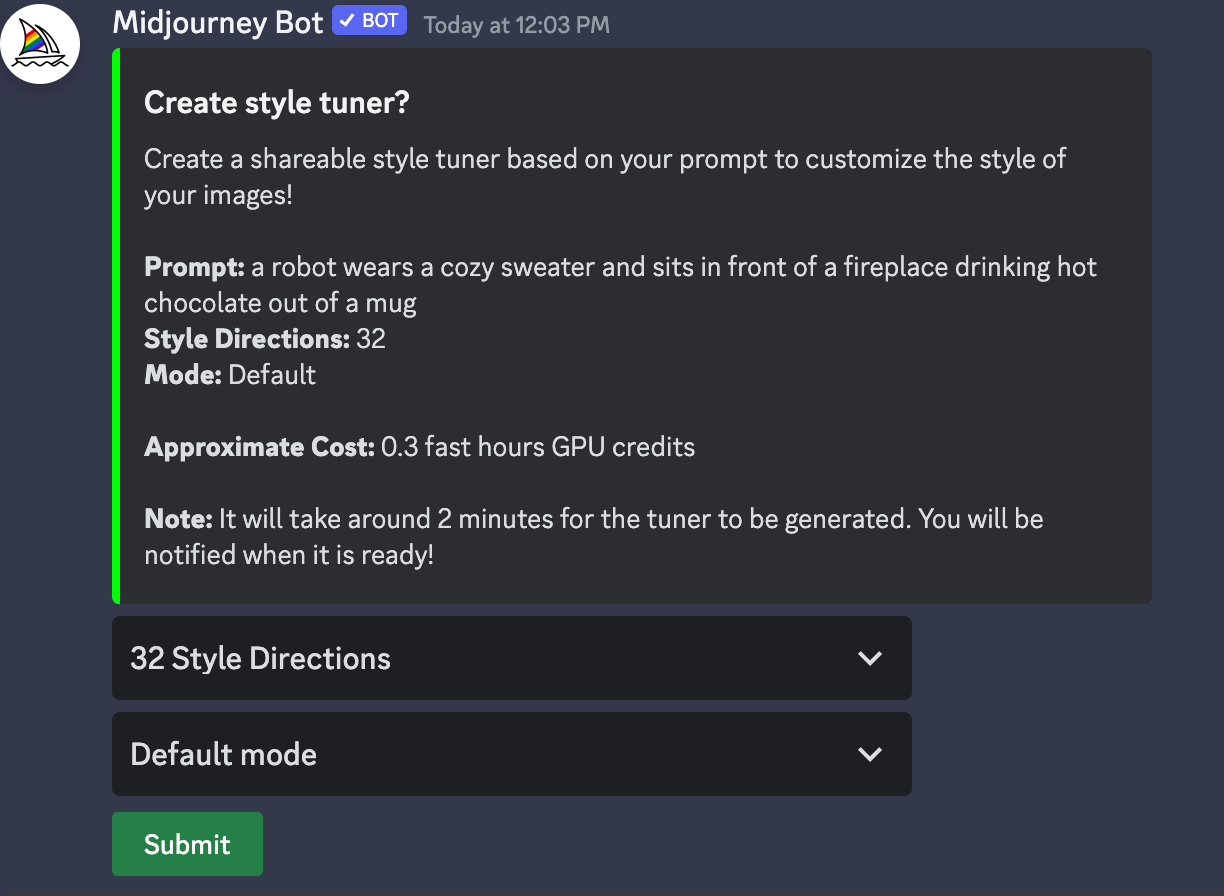
Task: Click the bold 'Note:' label
Action: pyautogui.click(x=178, y=519)
